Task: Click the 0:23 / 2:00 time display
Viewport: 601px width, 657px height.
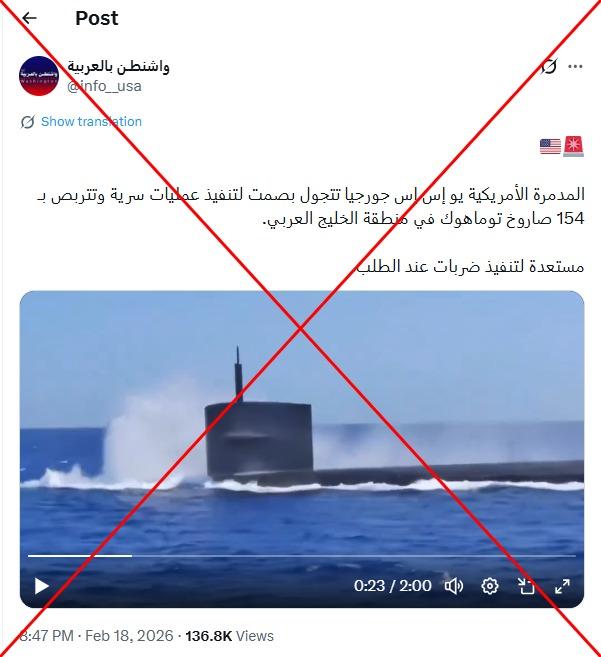Action: 392,585
